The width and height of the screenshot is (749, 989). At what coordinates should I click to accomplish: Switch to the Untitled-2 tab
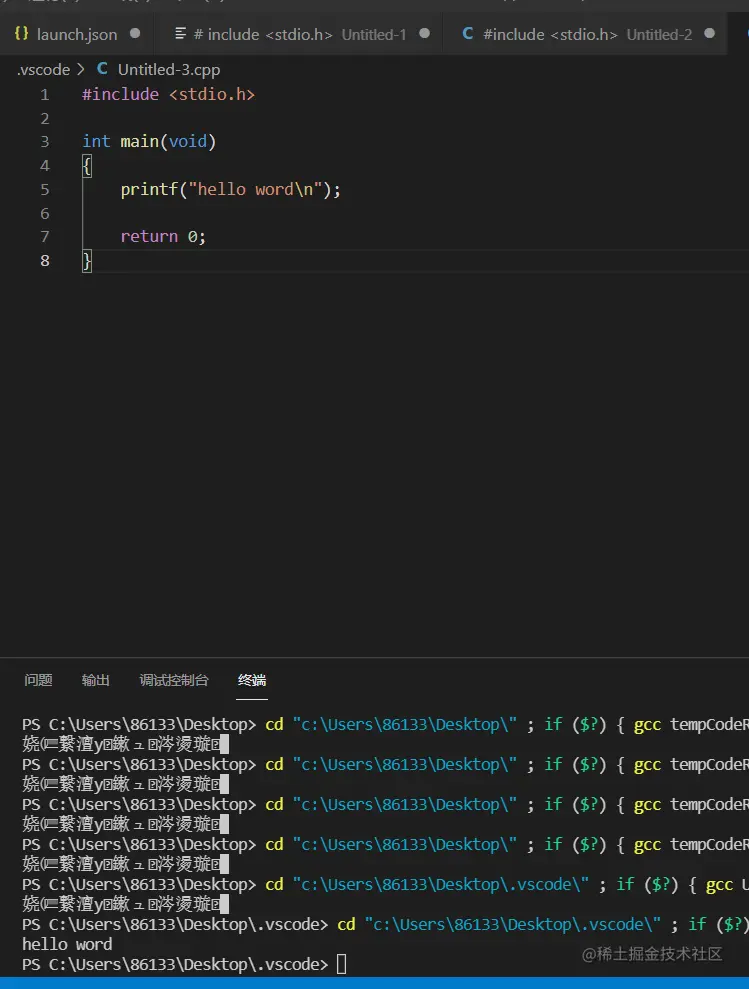pos(586,34)
